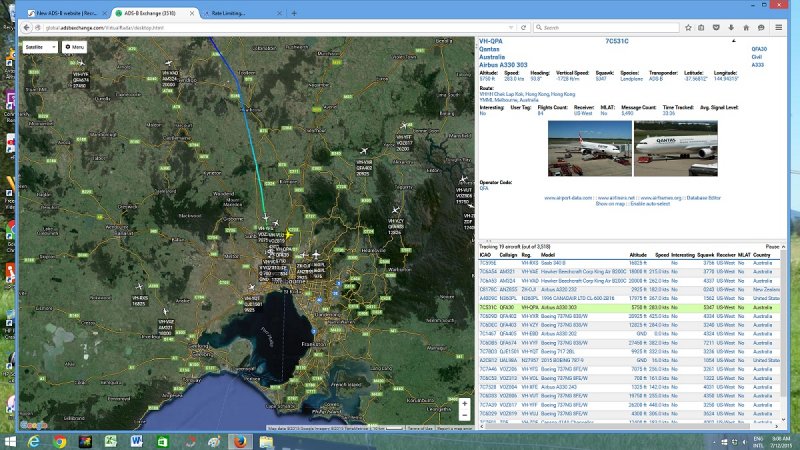
Task: Sort list by Country column header
Action: click(761, 255)
